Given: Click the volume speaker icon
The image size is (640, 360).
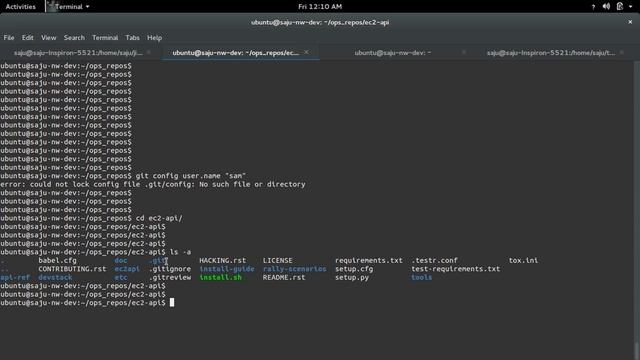Looking at the screenshot, I should [607, 6].
